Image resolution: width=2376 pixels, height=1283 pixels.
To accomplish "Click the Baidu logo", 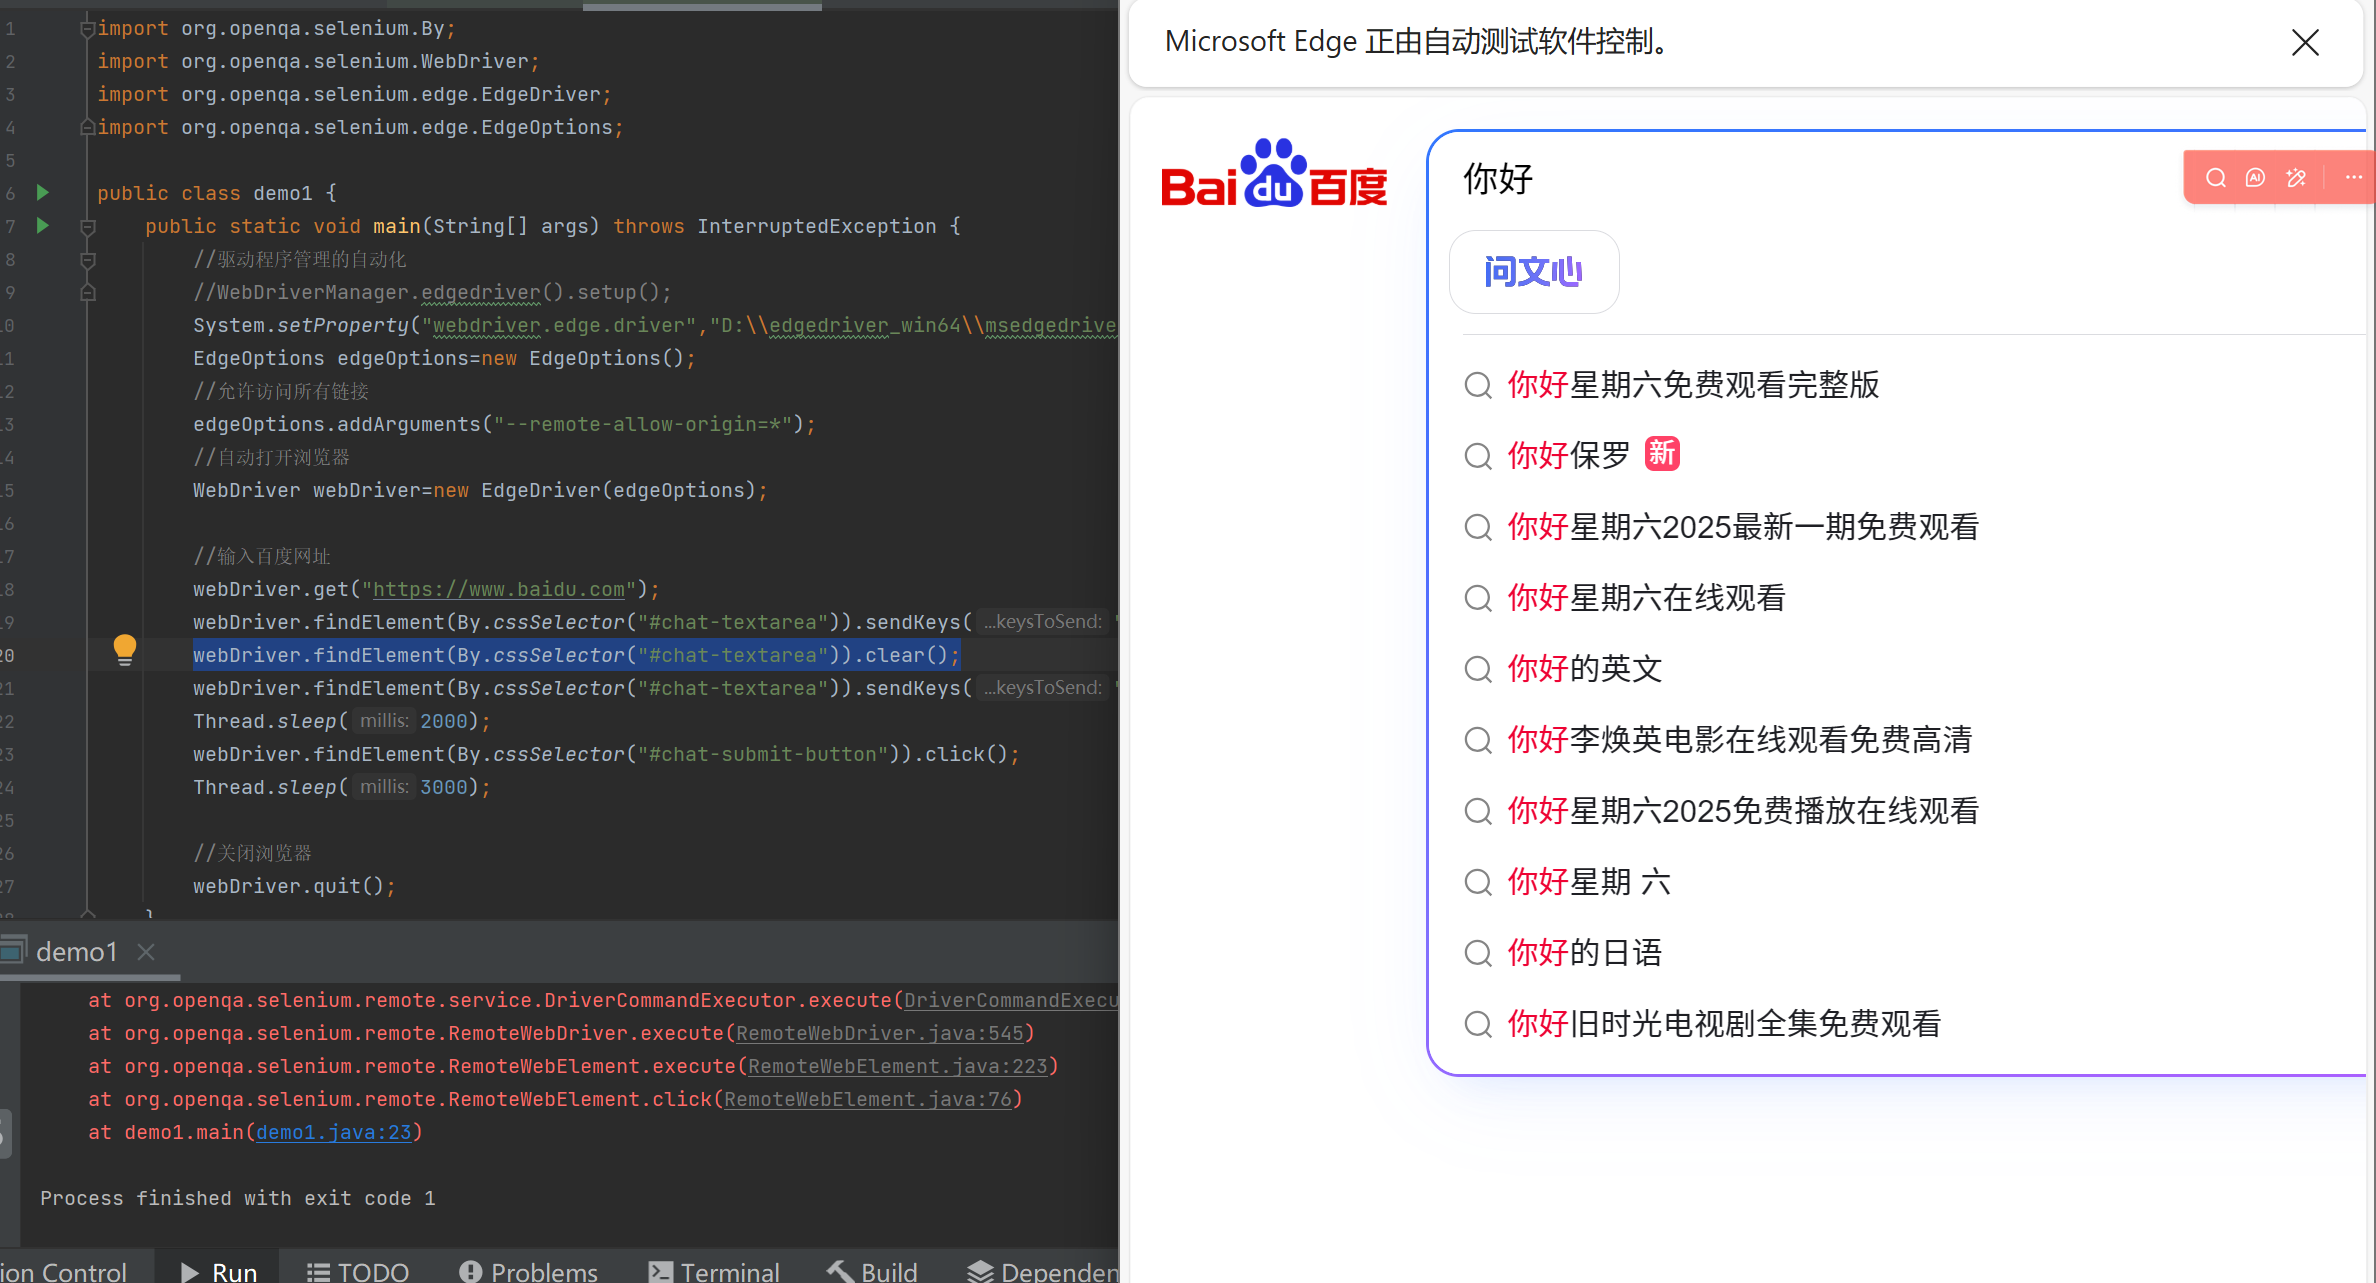I will point(1274,174).
